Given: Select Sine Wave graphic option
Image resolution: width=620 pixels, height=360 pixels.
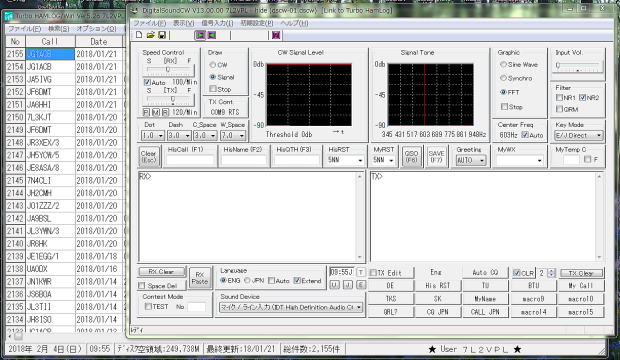Looking at the screenshot, I should click(x=503, y=64).
